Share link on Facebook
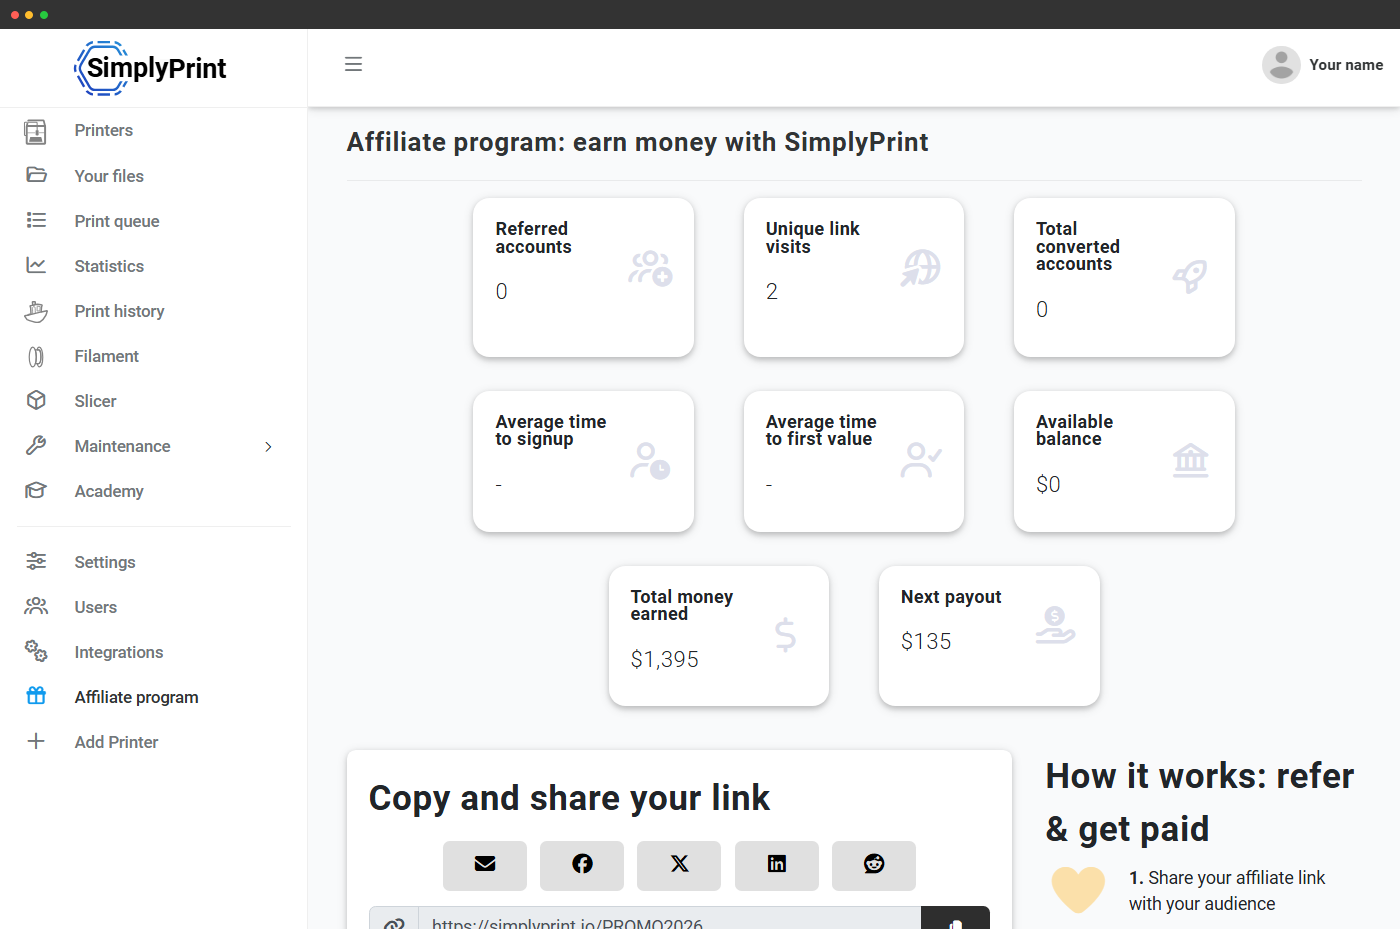 click(x=582, y=865)
